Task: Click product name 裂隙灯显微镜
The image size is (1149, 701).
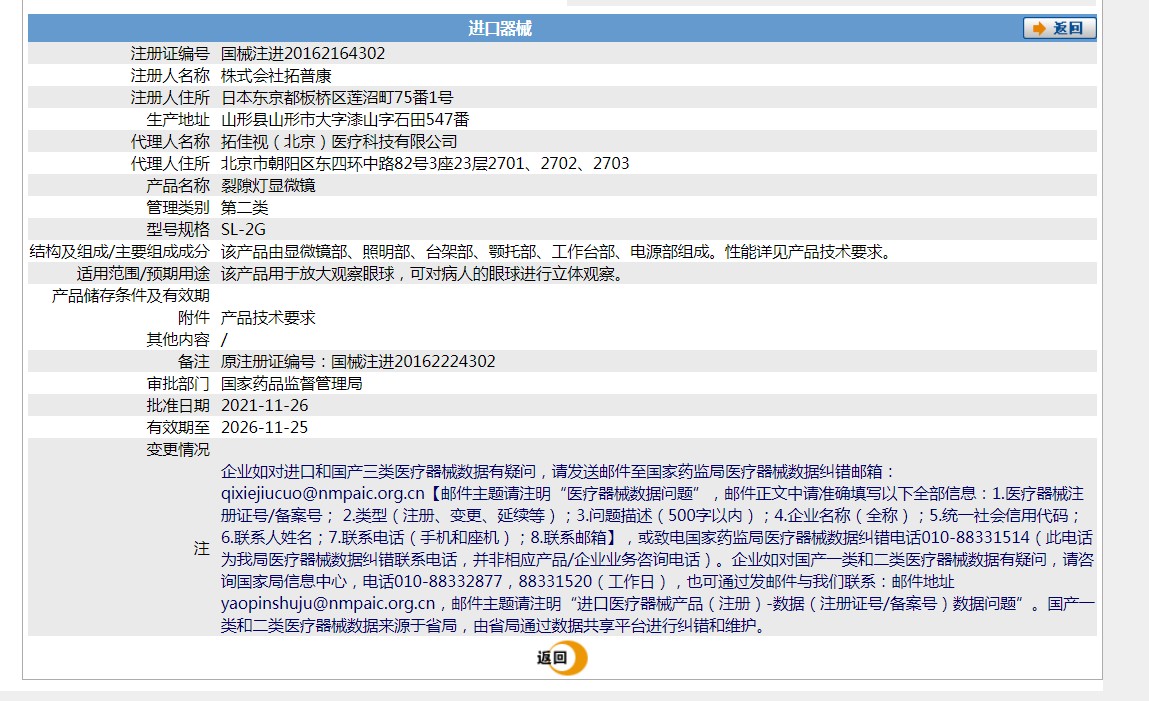Action: [267, 186]
